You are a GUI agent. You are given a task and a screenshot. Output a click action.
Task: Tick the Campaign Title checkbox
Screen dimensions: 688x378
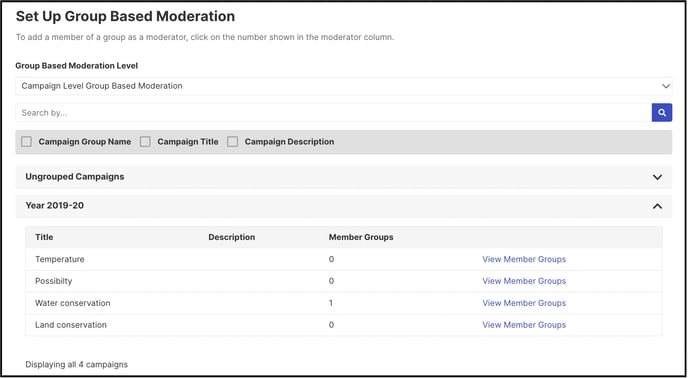(x=145, y=142)
